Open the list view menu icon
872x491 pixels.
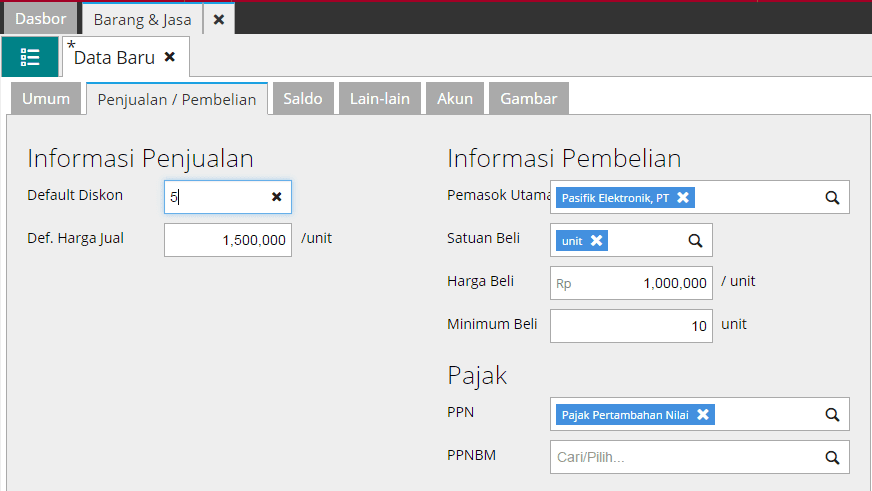pos(30,57)
